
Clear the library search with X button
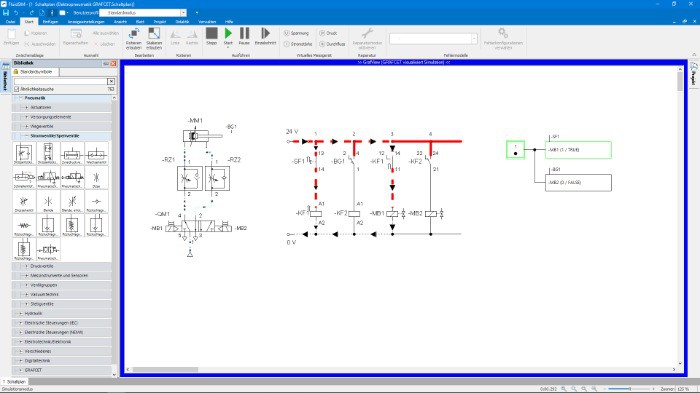click(111, 81)
